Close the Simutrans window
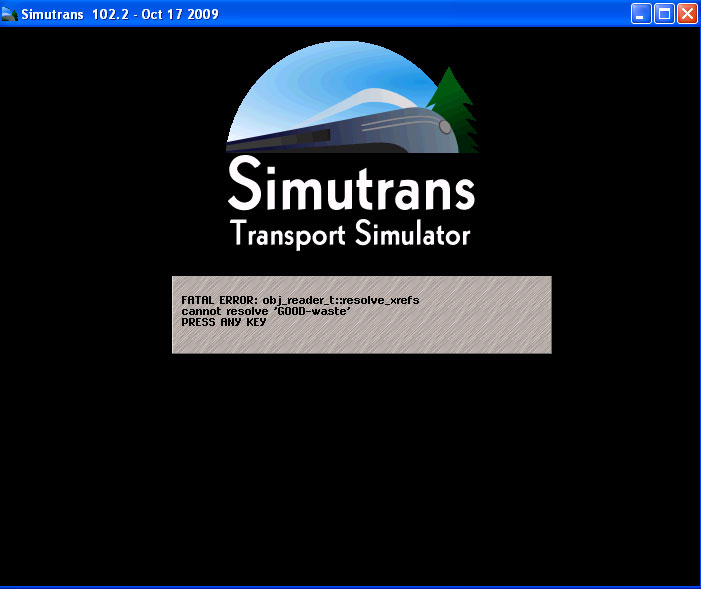Image resolution: width=701 pixels, height=589 pixels. point(687,14)
